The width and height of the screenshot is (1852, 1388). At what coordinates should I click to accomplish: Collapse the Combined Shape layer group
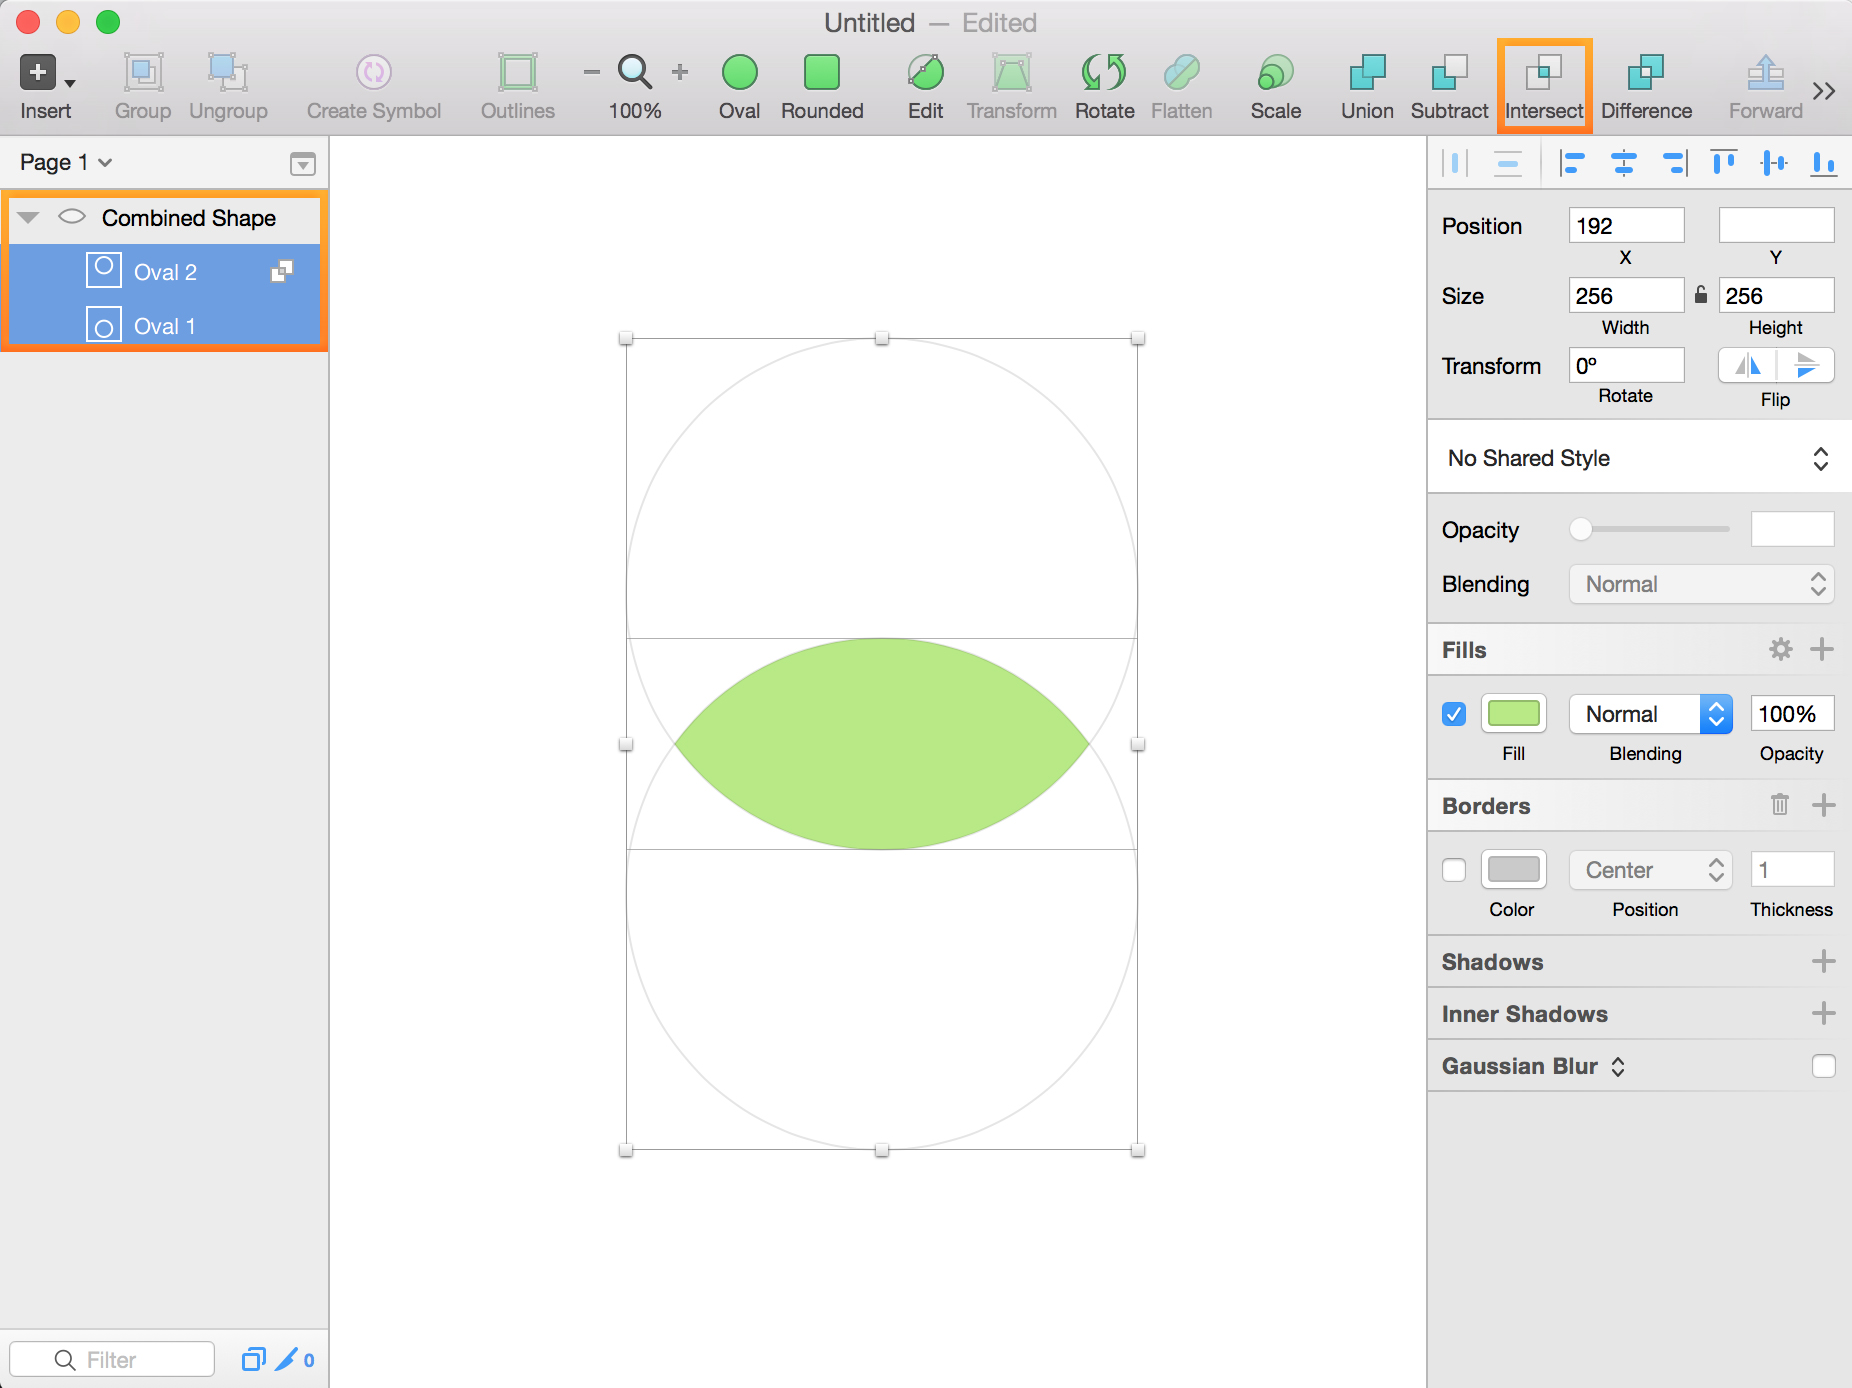(x=28, y=217)
